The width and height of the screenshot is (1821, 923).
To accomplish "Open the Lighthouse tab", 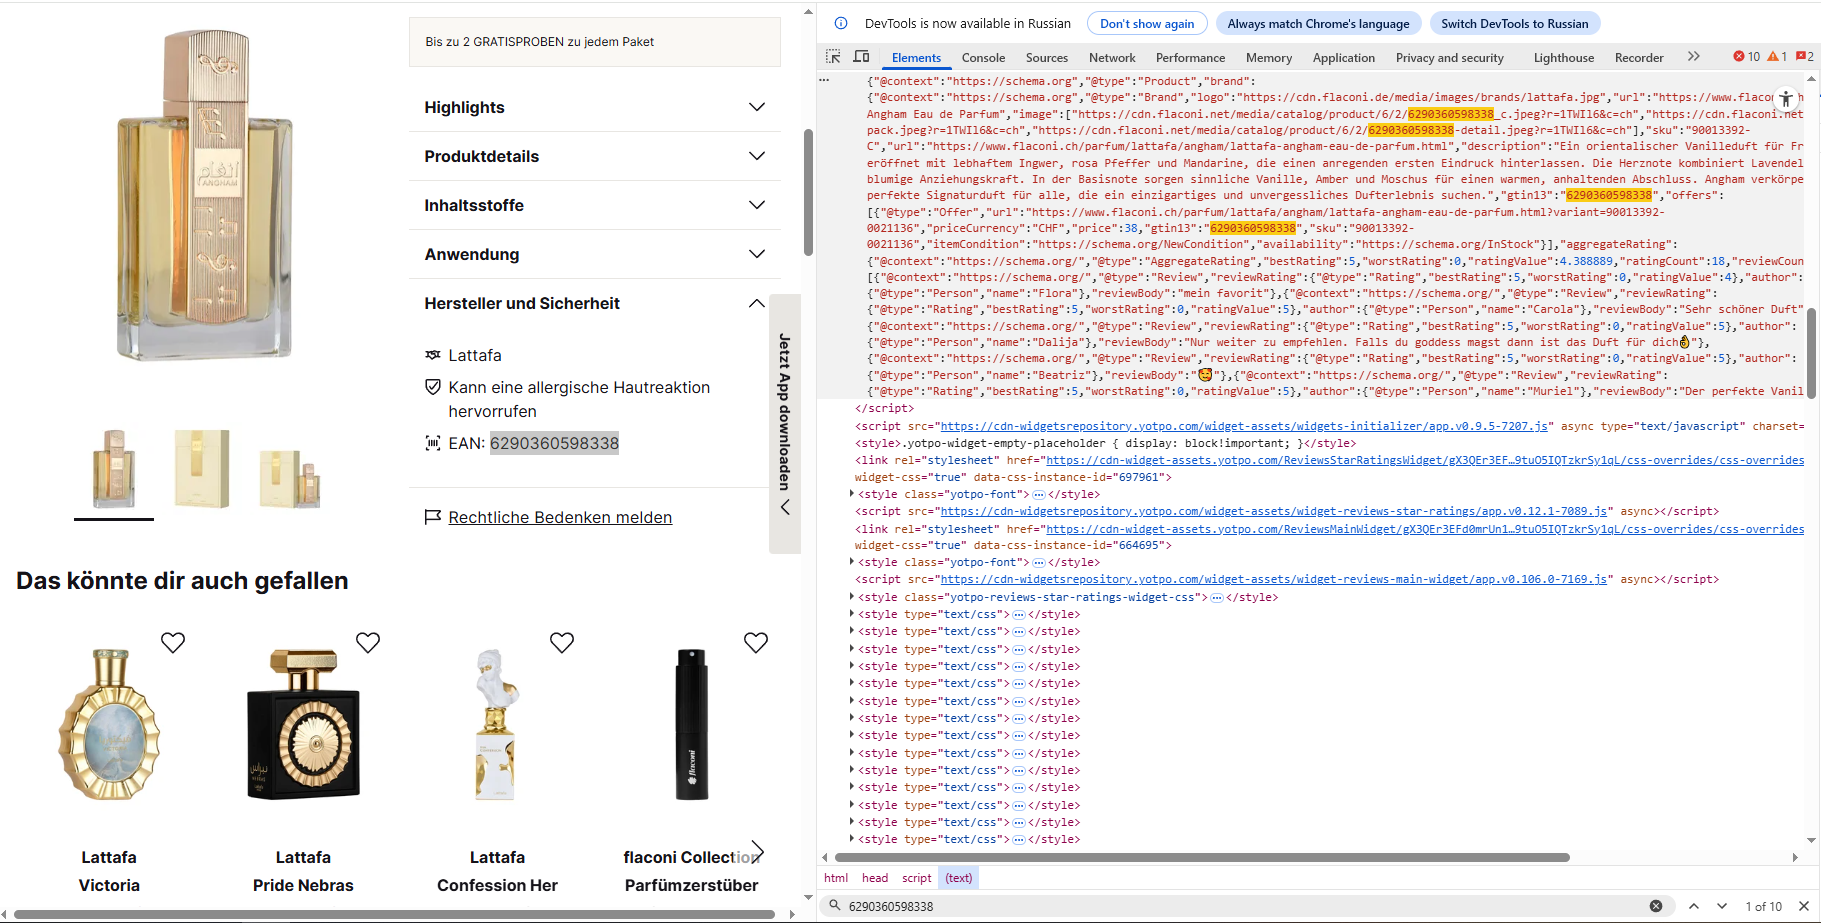I will point(1564,58).
